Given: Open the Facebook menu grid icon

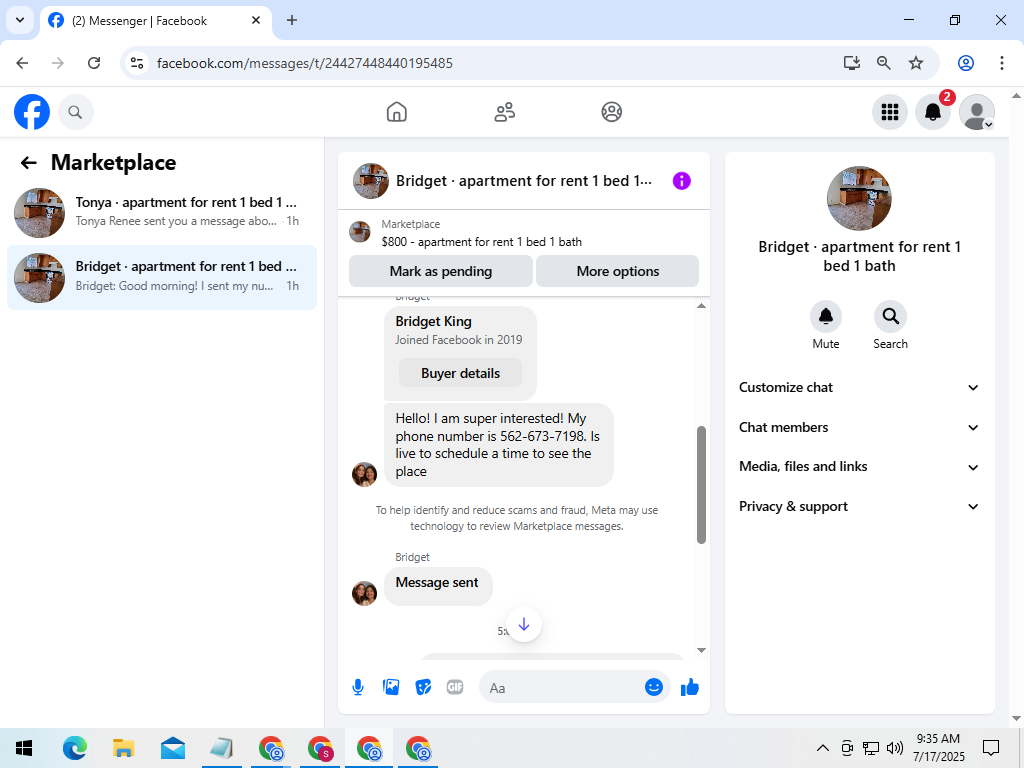Looking at the screenshot, I should [x=889, y=112].
